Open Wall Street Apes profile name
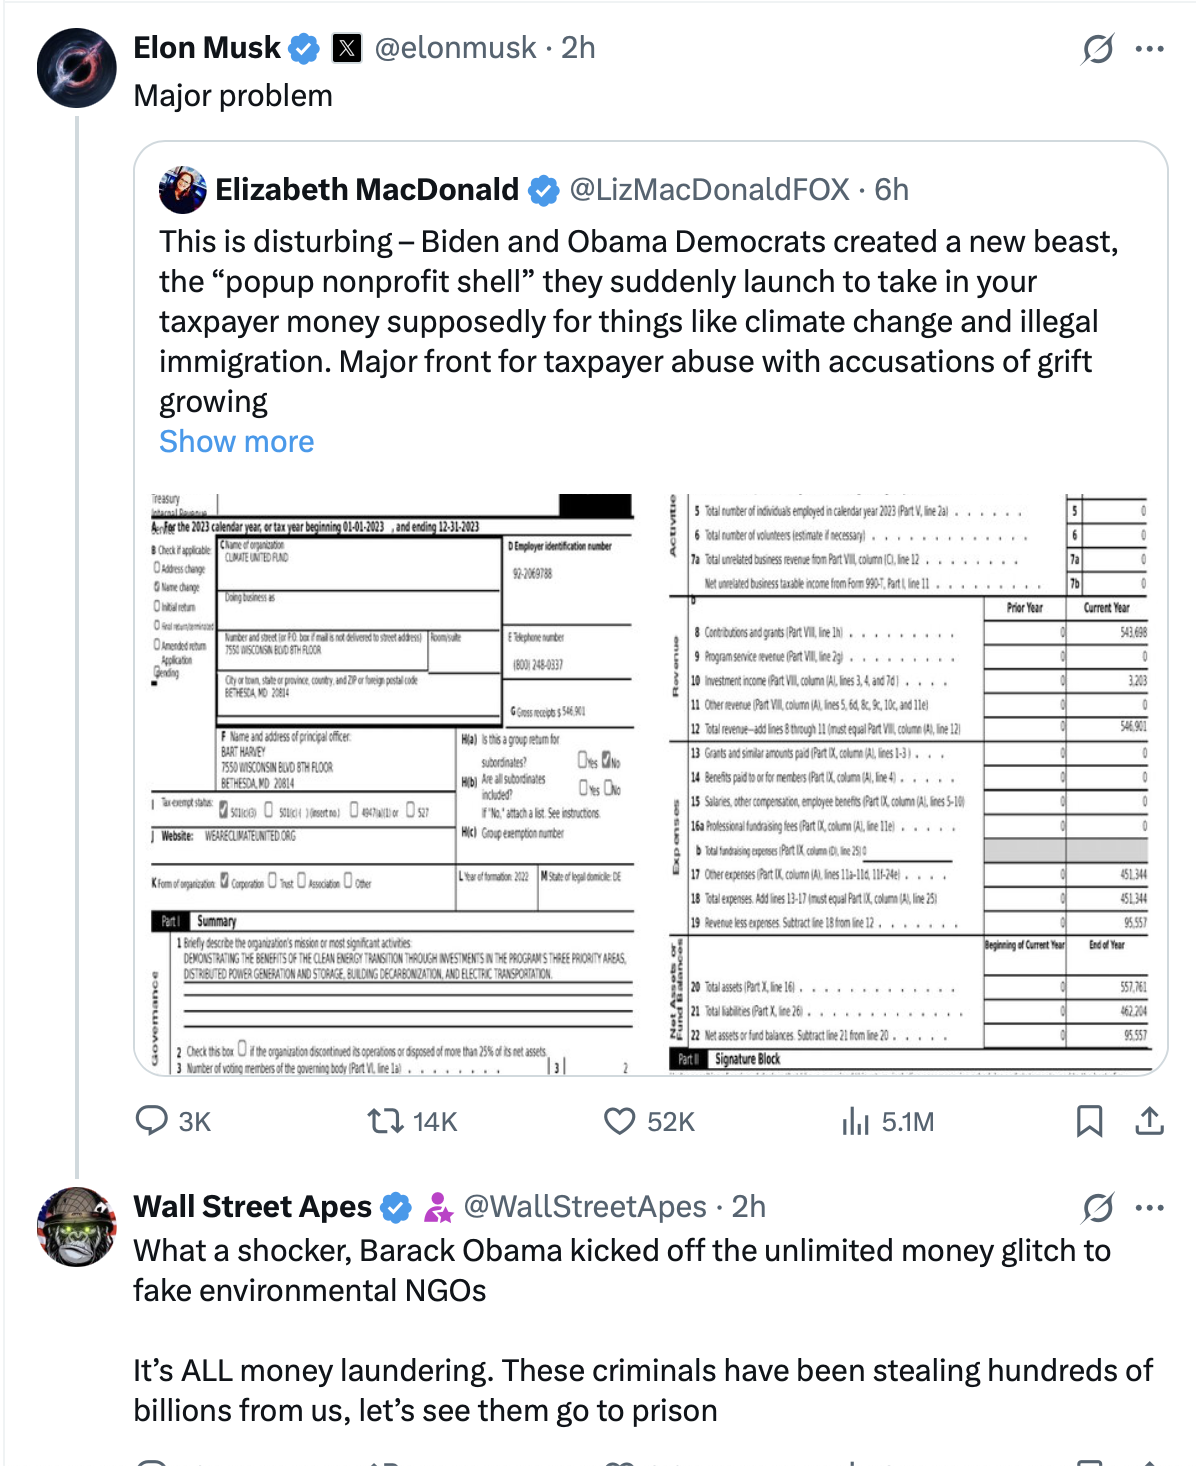1196x1466 pixels. 252,1207
